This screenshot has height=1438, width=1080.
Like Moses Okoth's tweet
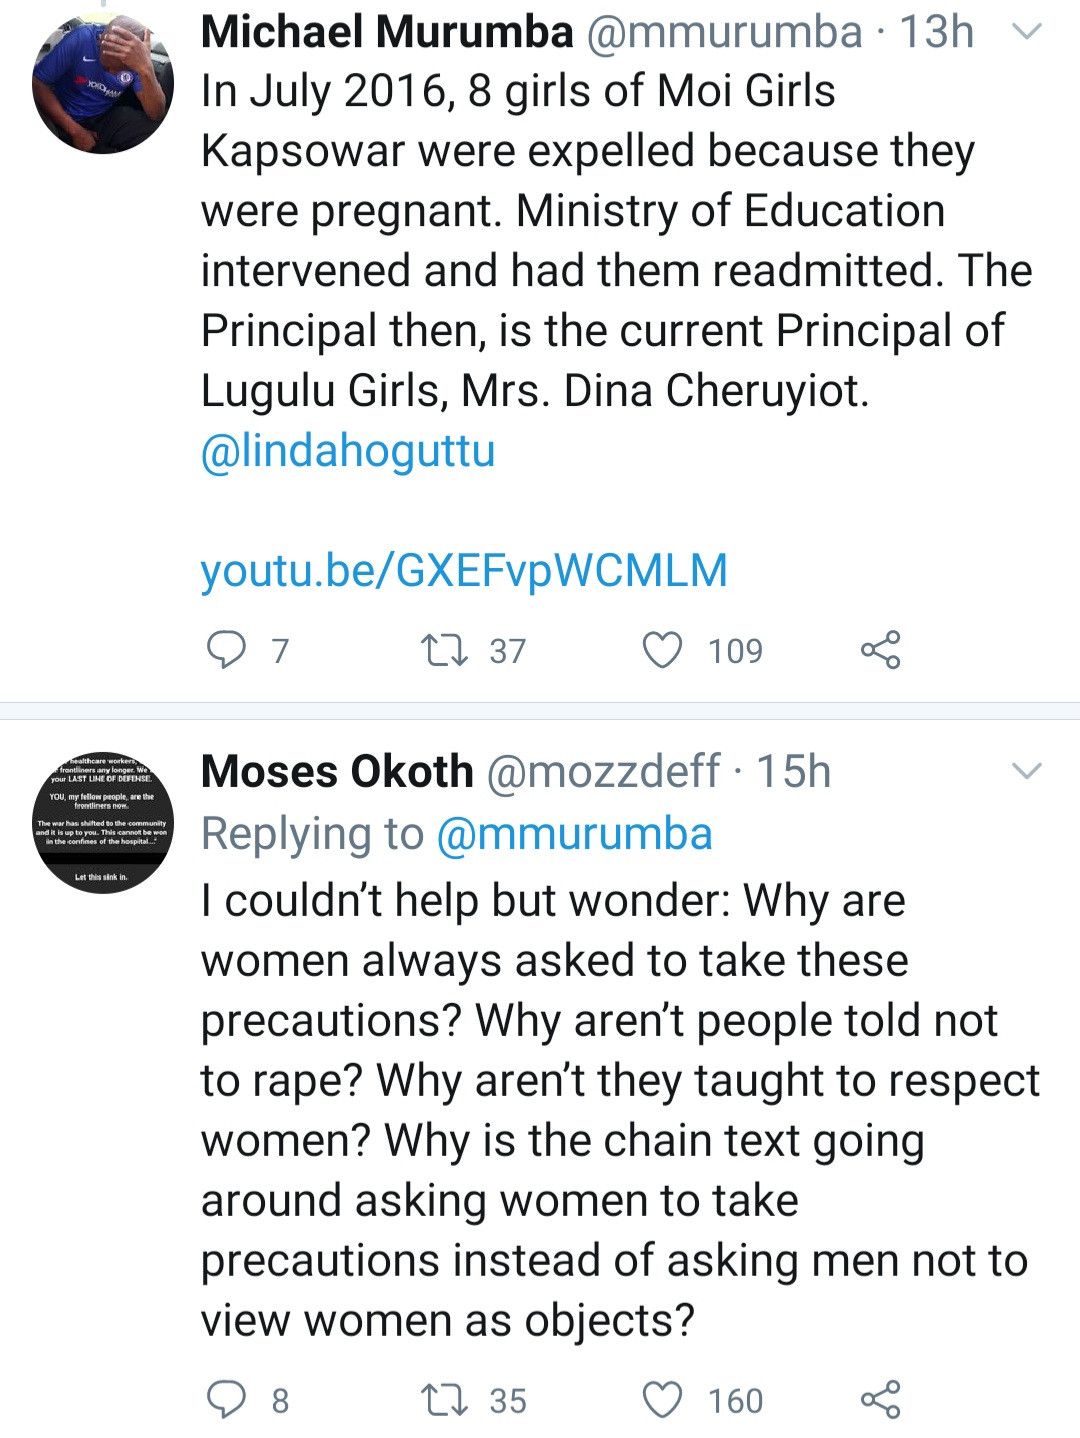[662, 1400]
